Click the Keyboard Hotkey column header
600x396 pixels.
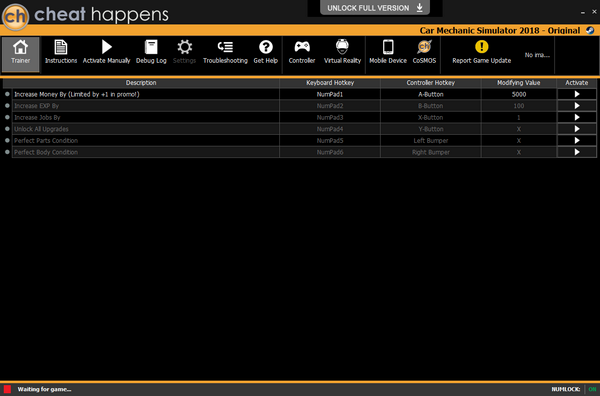330,83
